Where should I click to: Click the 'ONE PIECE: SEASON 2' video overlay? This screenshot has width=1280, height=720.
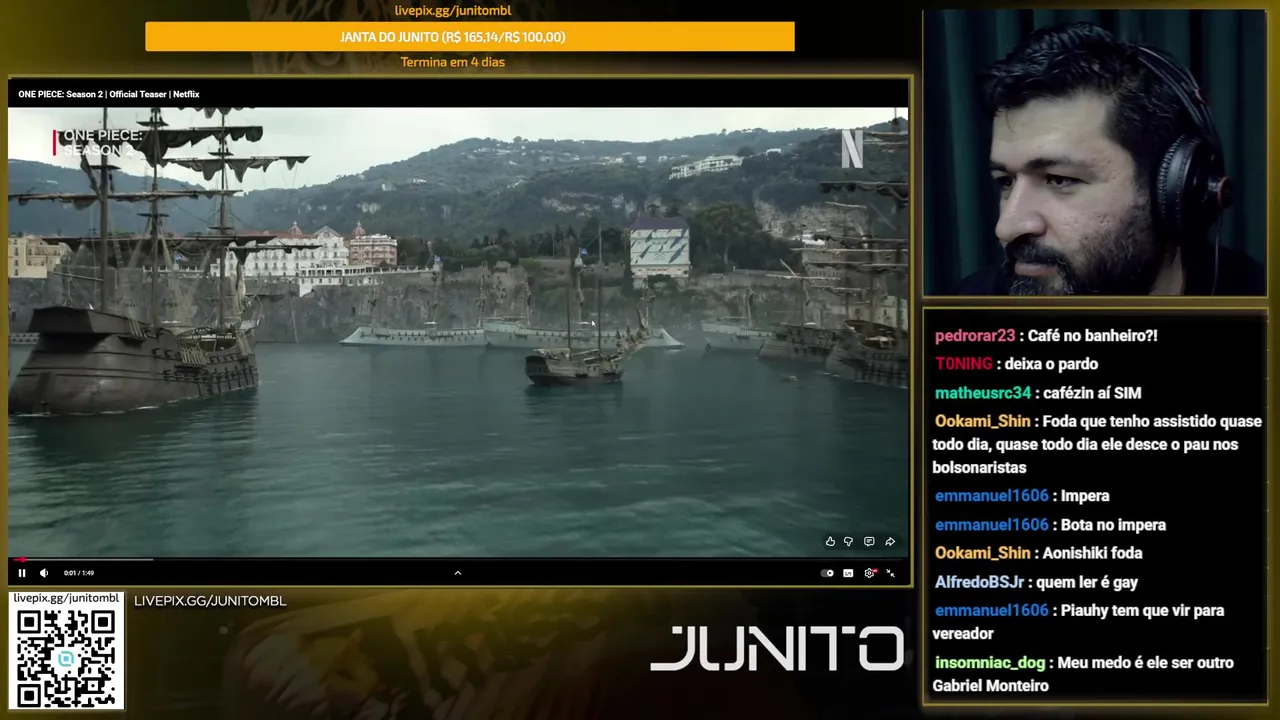98,143
